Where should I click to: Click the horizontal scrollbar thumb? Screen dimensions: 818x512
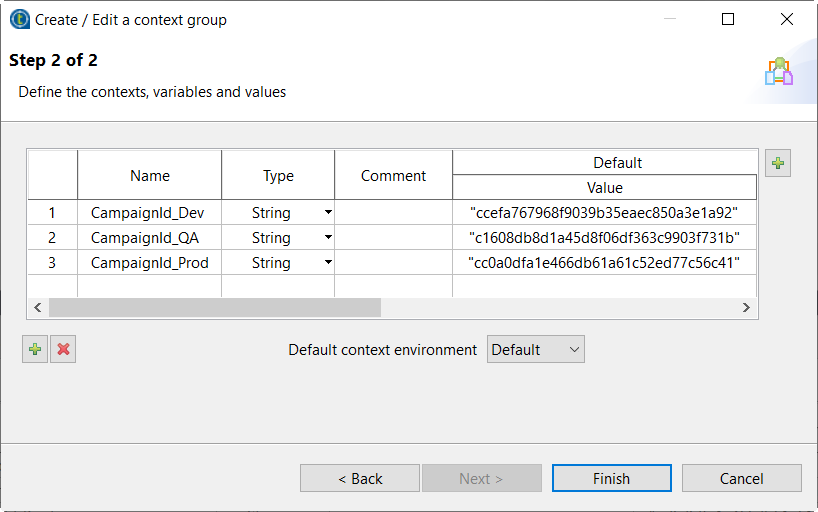pos(214,308)
